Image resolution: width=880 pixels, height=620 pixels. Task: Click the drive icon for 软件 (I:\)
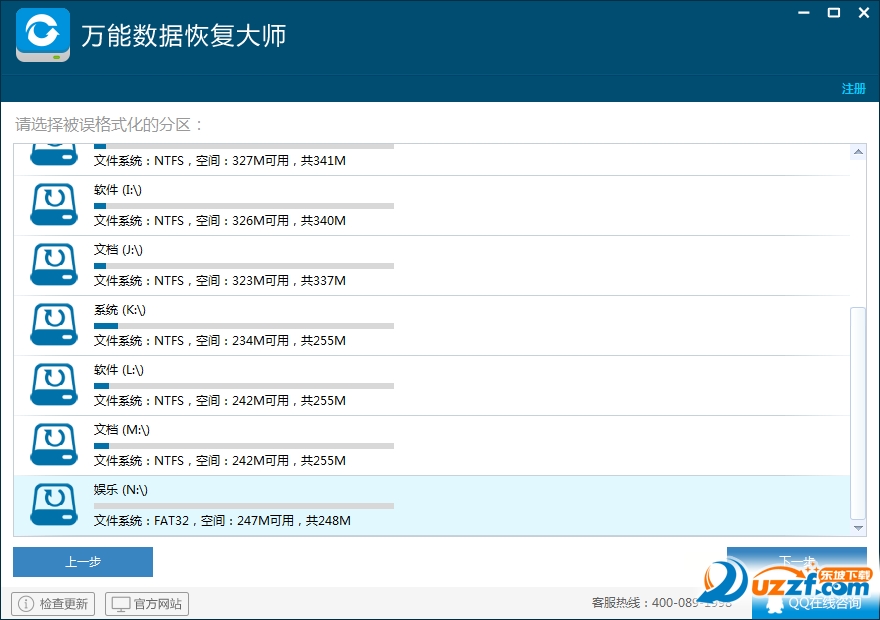(54, 205)
